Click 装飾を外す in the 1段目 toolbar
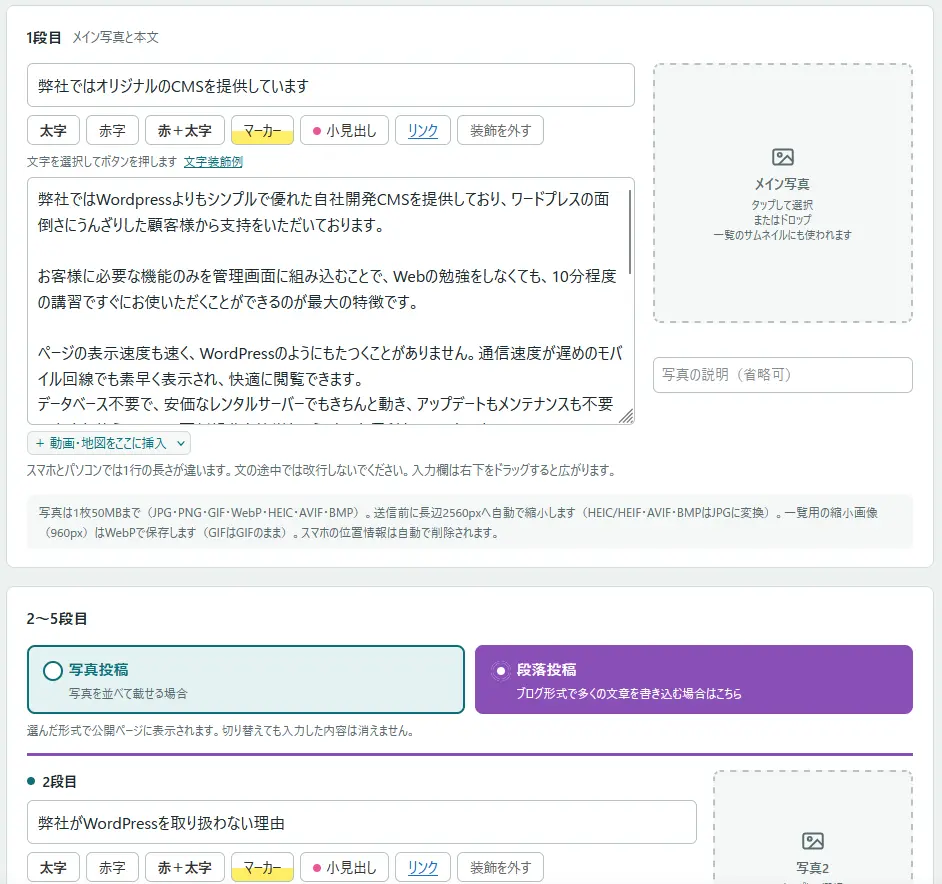The image size is (942, 884). (x=500, y=130)
